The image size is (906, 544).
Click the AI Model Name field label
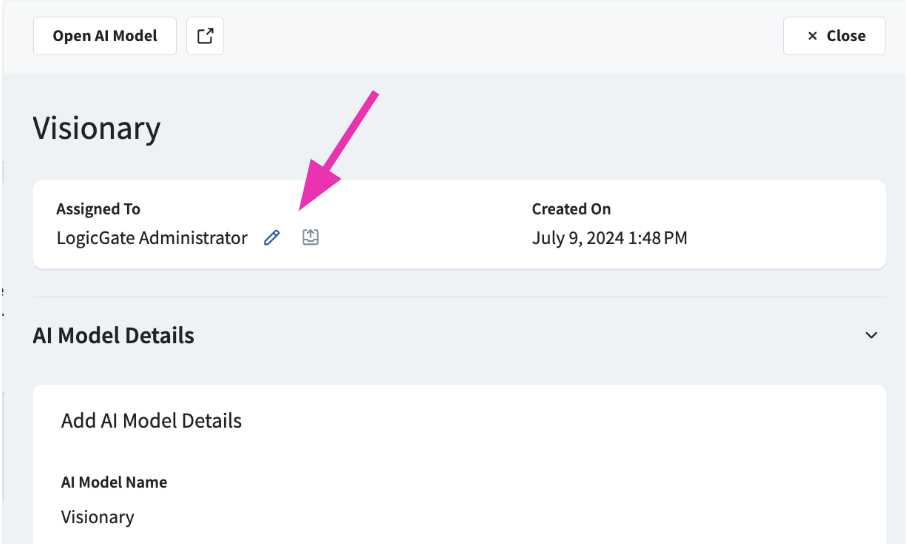click(114, 482)
